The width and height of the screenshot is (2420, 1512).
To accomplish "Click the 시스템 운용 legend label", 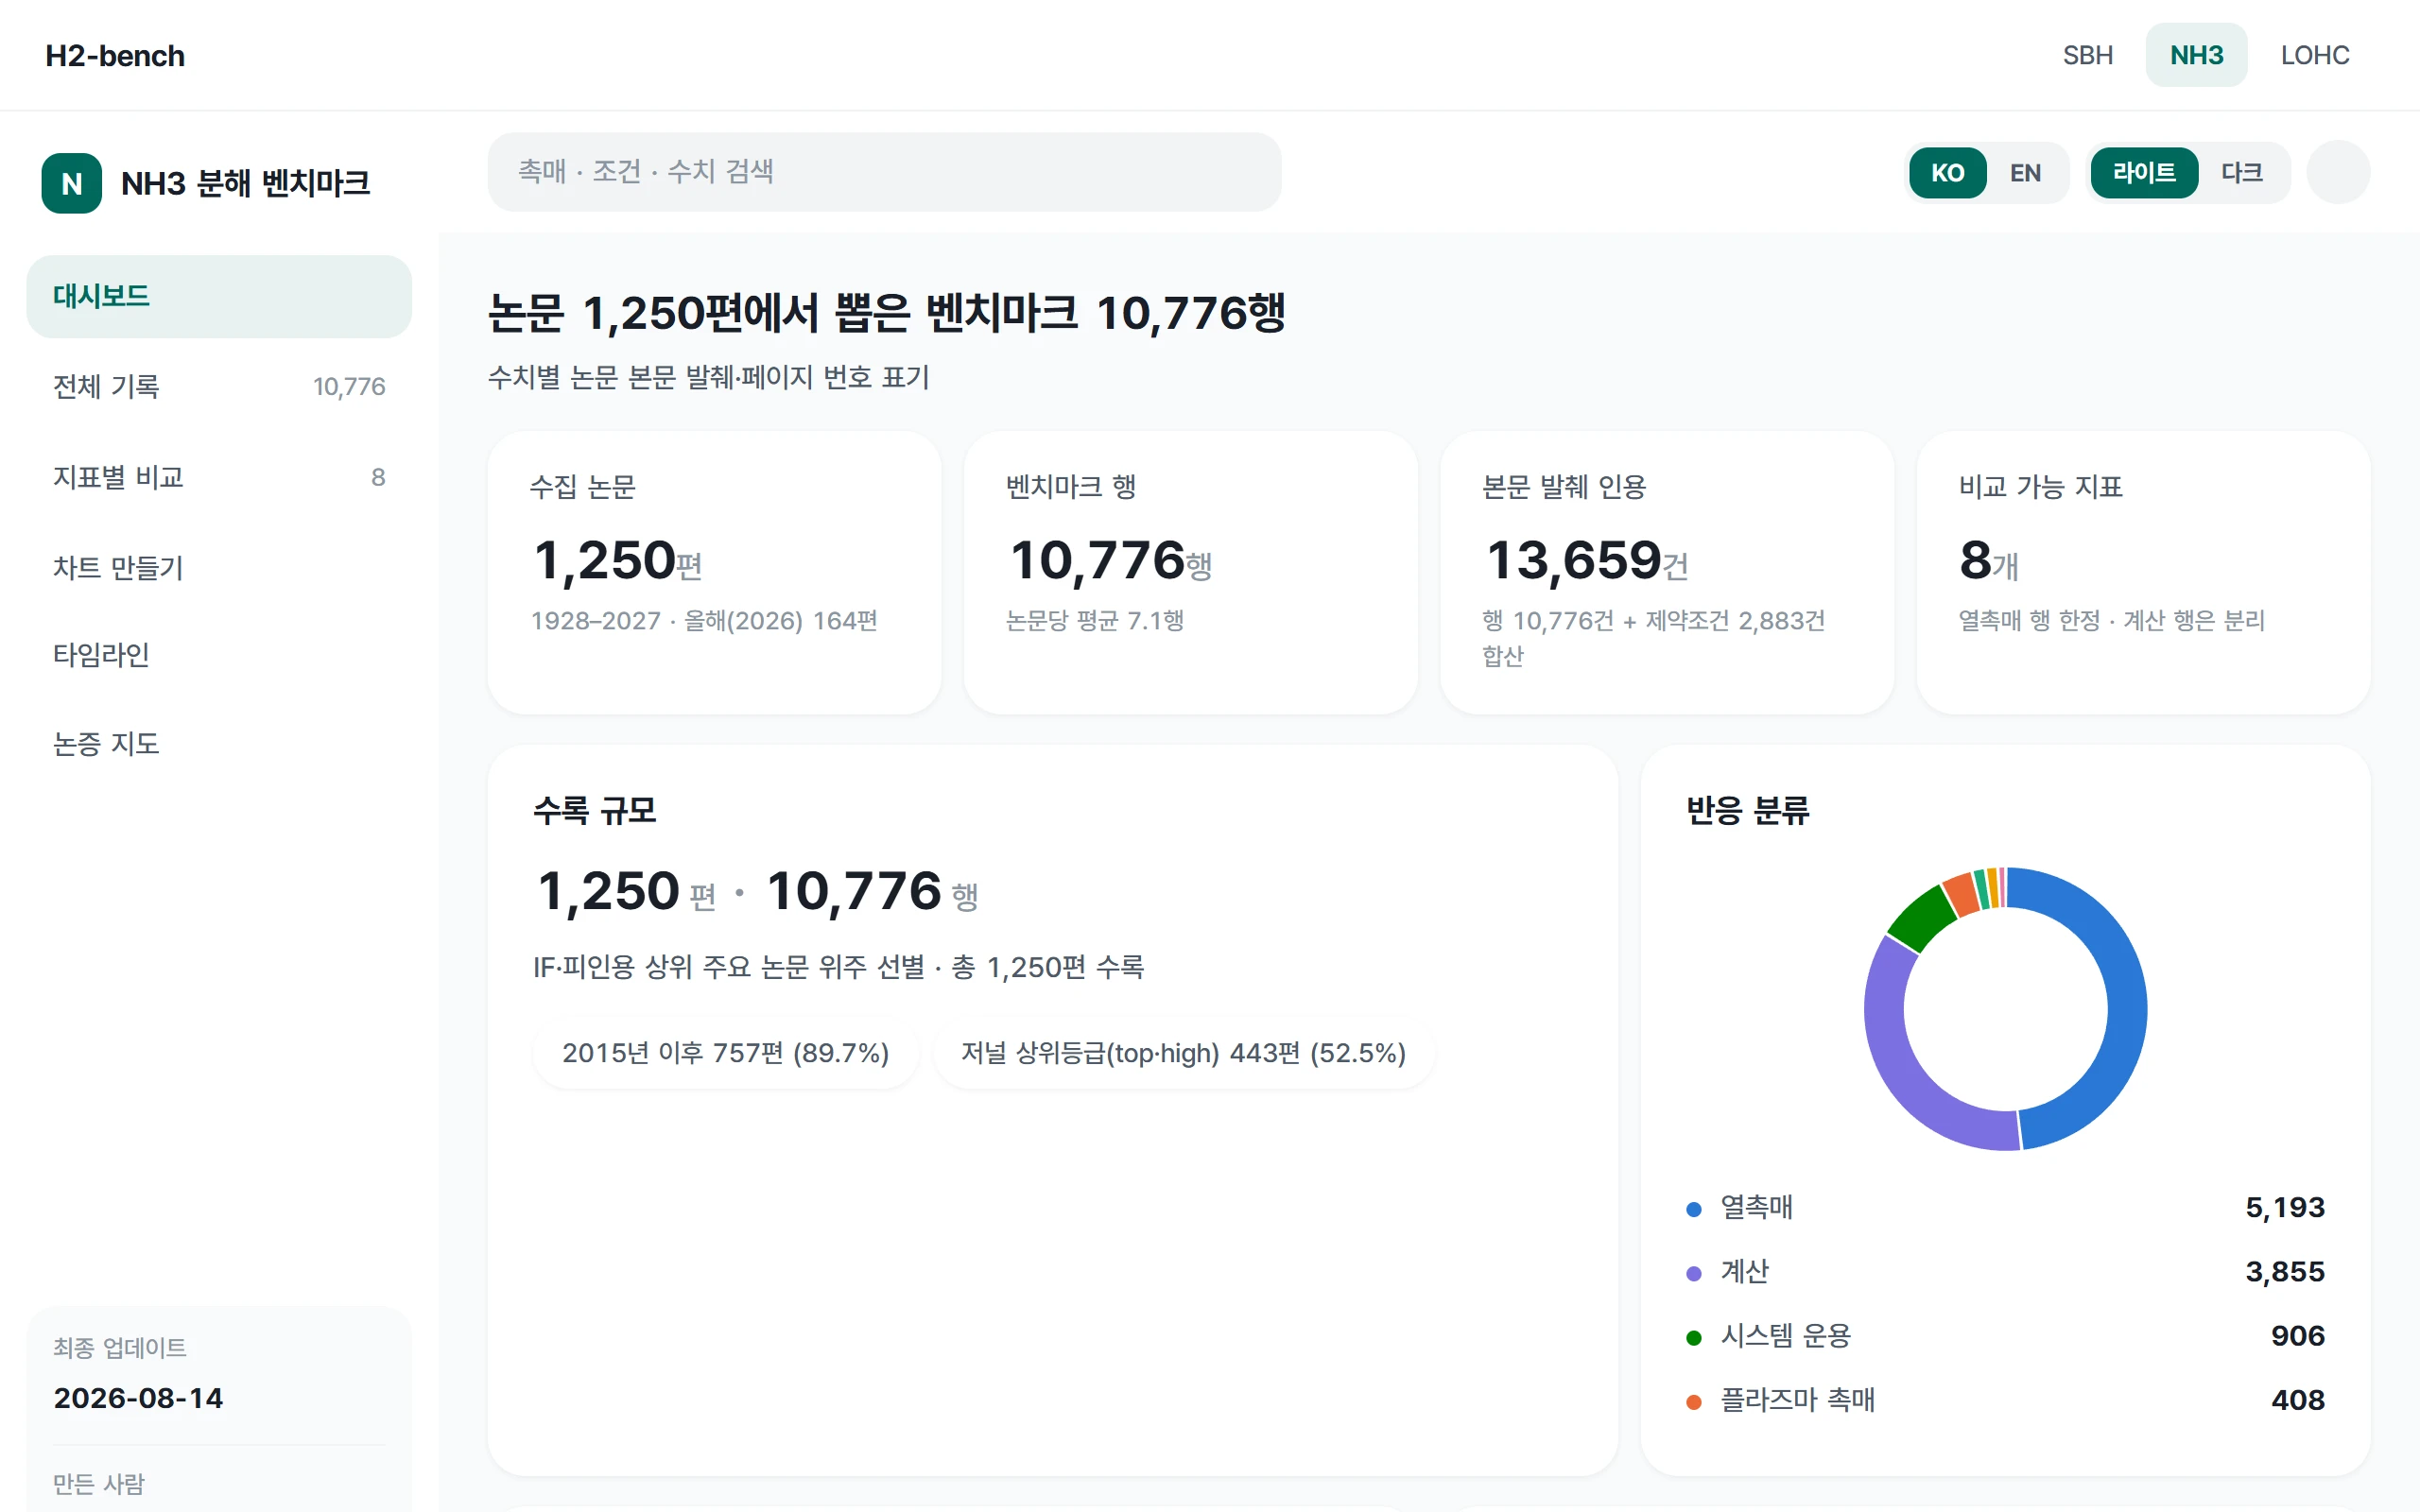I will 1785,1336.
